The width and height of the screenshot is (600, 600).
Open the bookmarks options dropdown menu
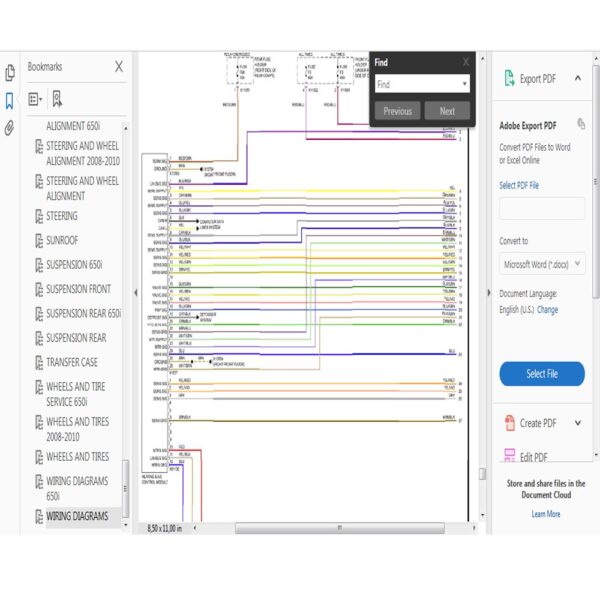pos(35,99)
